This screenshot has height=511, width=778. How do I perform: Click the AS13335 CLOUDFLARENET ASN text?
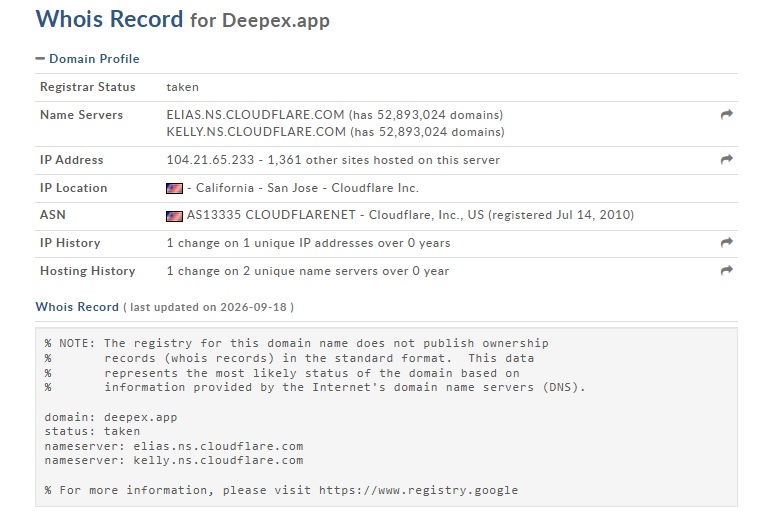pyautogui.click(x=271, y=215)
